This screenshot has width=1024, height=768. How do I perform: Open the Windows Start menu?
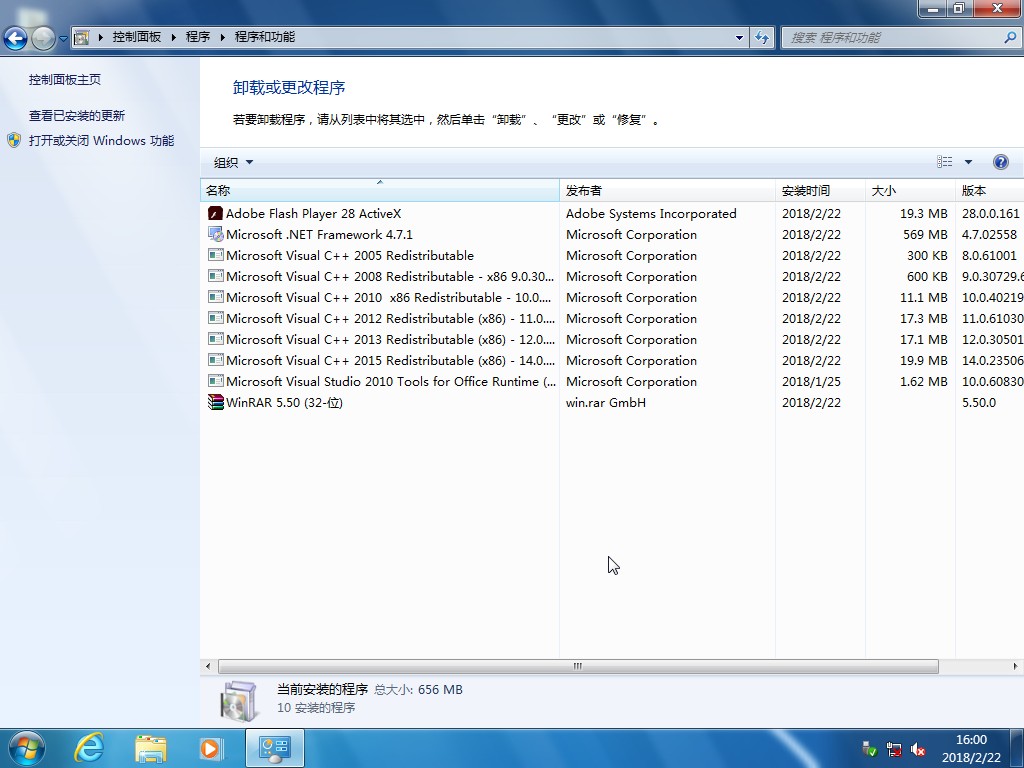[x=26, y=748]
